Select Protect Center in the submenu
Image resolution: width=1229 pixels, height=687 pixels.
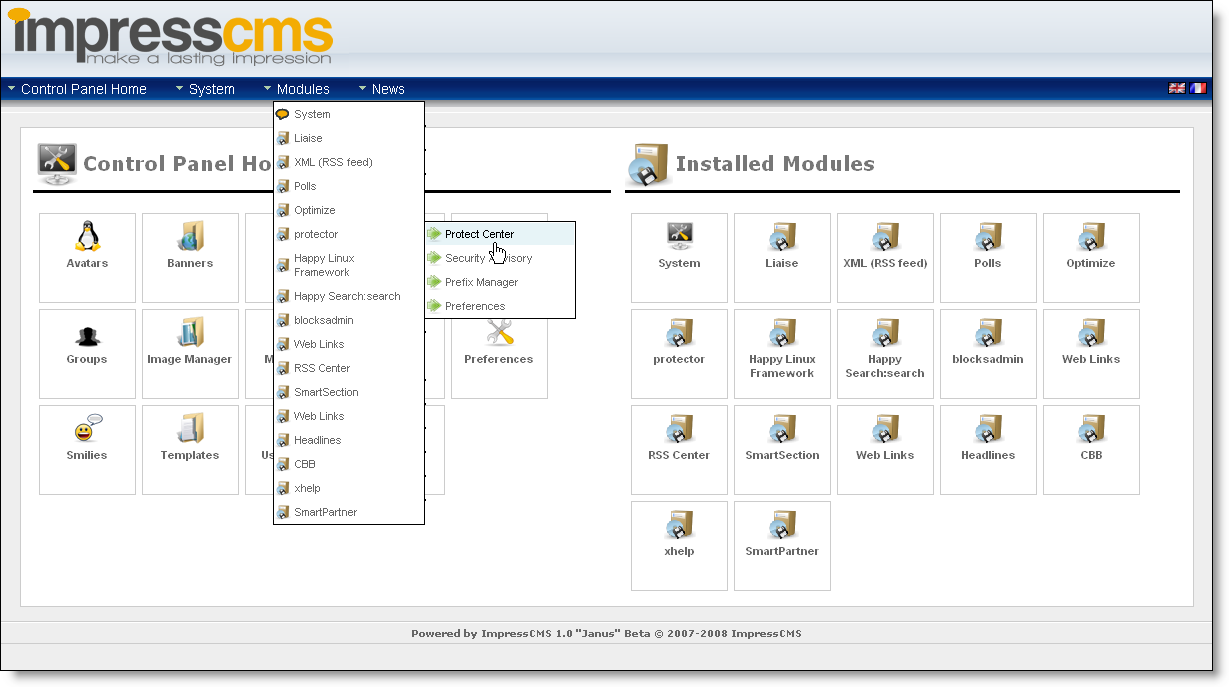pos(479,234)
